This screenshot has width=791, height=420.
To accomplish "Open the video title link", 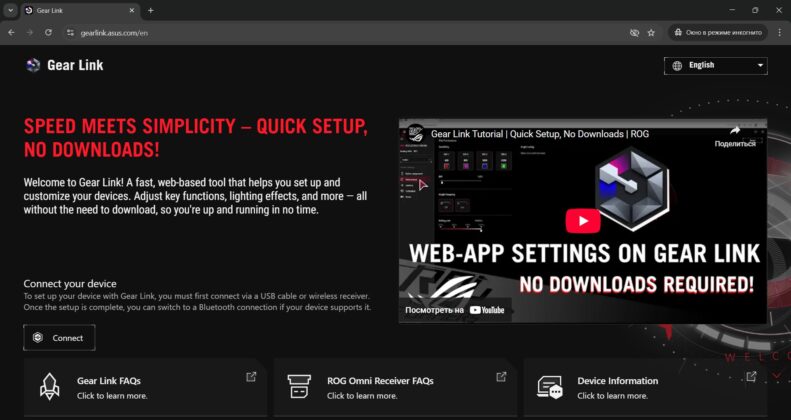I will 540,134.
